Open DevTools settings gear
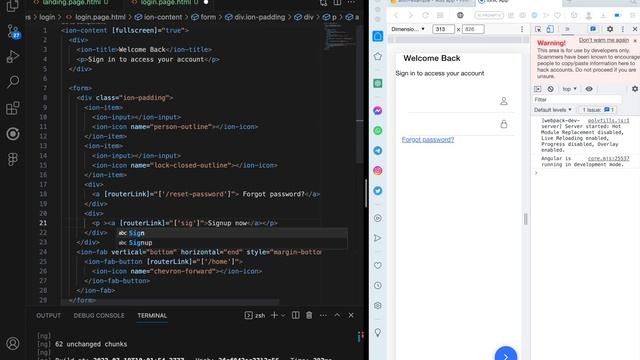 [x=610, y=29]
